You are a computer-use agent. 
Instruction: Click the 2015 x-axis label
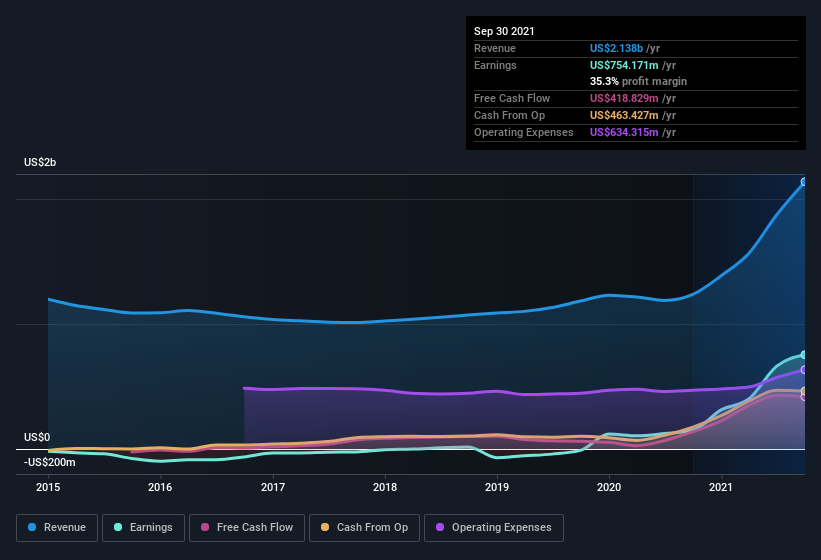point(48,487)
